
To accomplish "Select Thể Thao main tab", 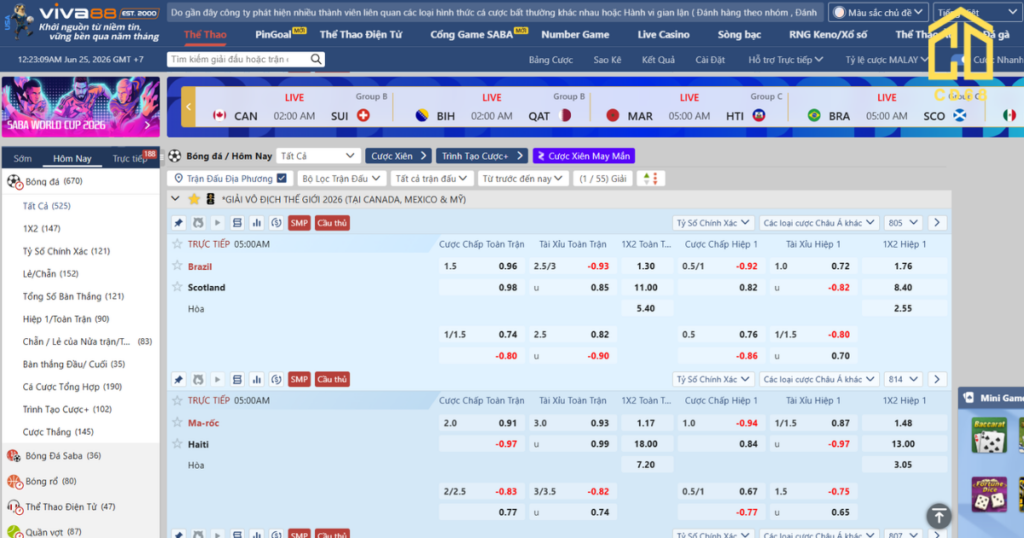I will coord(205,35).
